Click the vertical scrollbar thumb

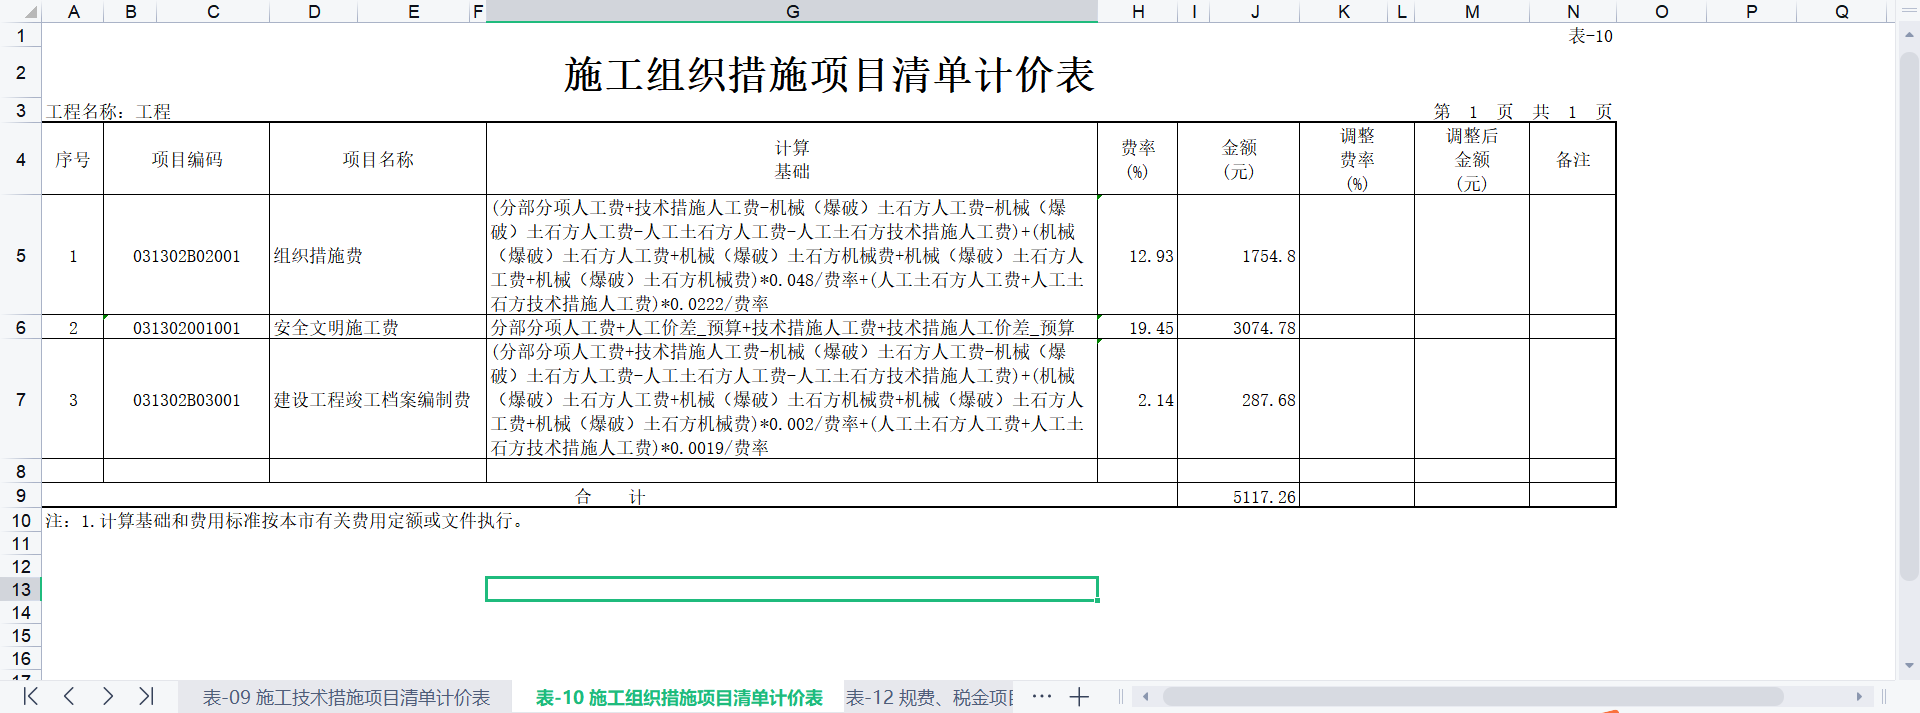(1909, 316)
